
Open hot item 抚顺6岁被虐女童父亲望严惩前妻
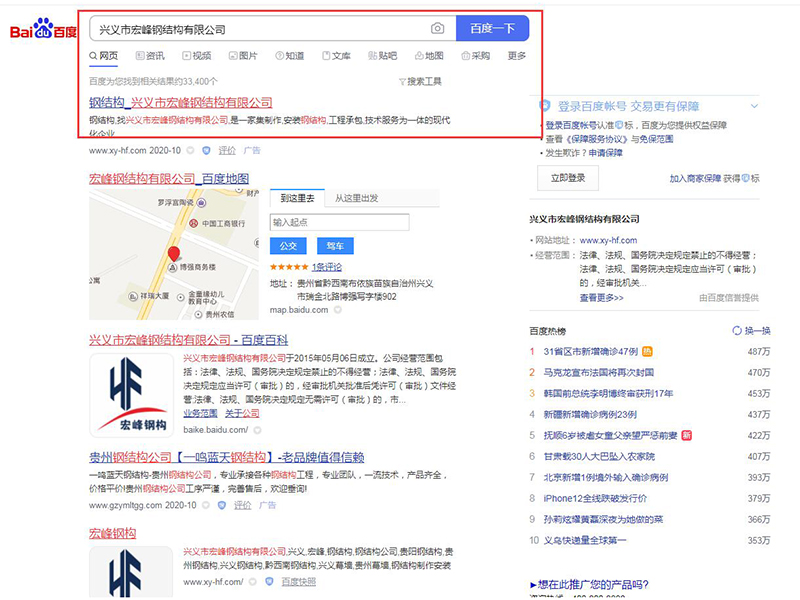tap(610, 435)
